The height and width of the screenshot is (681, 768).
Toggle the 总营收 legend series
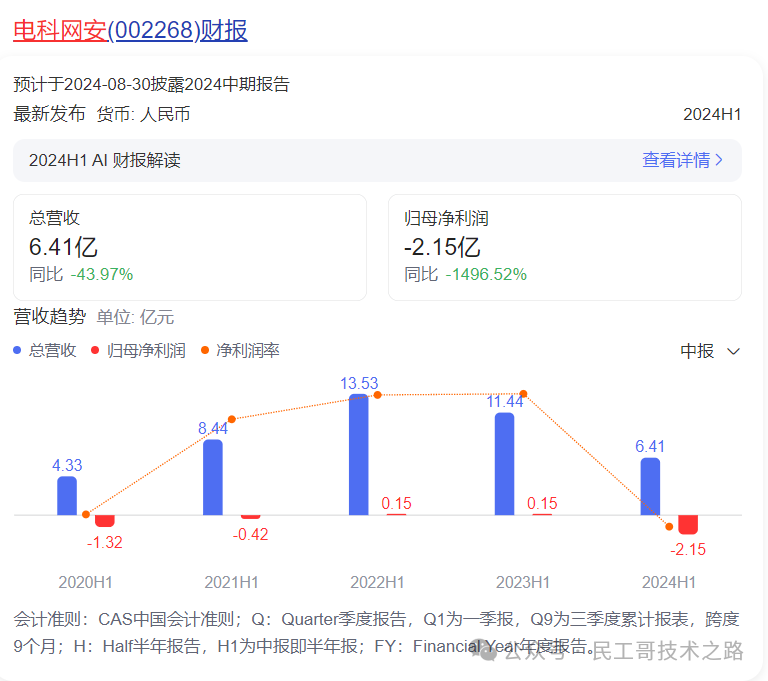45,350
